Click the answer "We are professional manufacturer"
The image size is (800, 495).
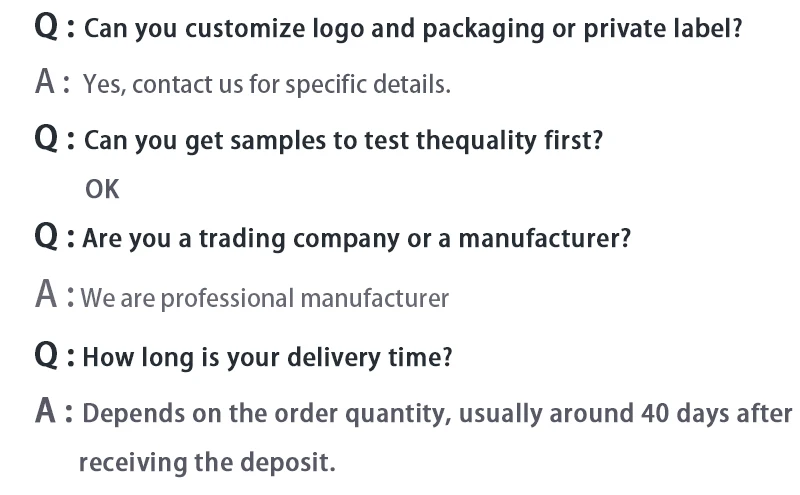265,298
